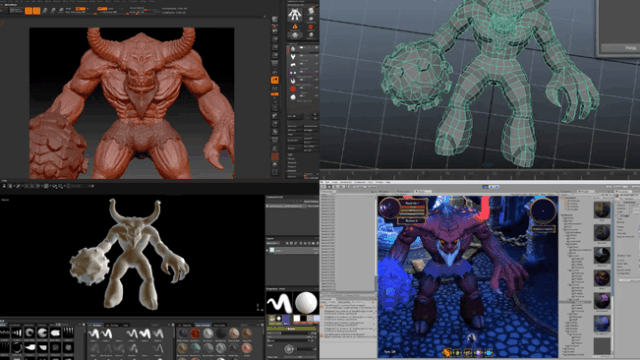Image resolution: width=640 pixels, height=360 pixels.
Task: Open the Edit menu in Unity
Action: pos(328,182)
